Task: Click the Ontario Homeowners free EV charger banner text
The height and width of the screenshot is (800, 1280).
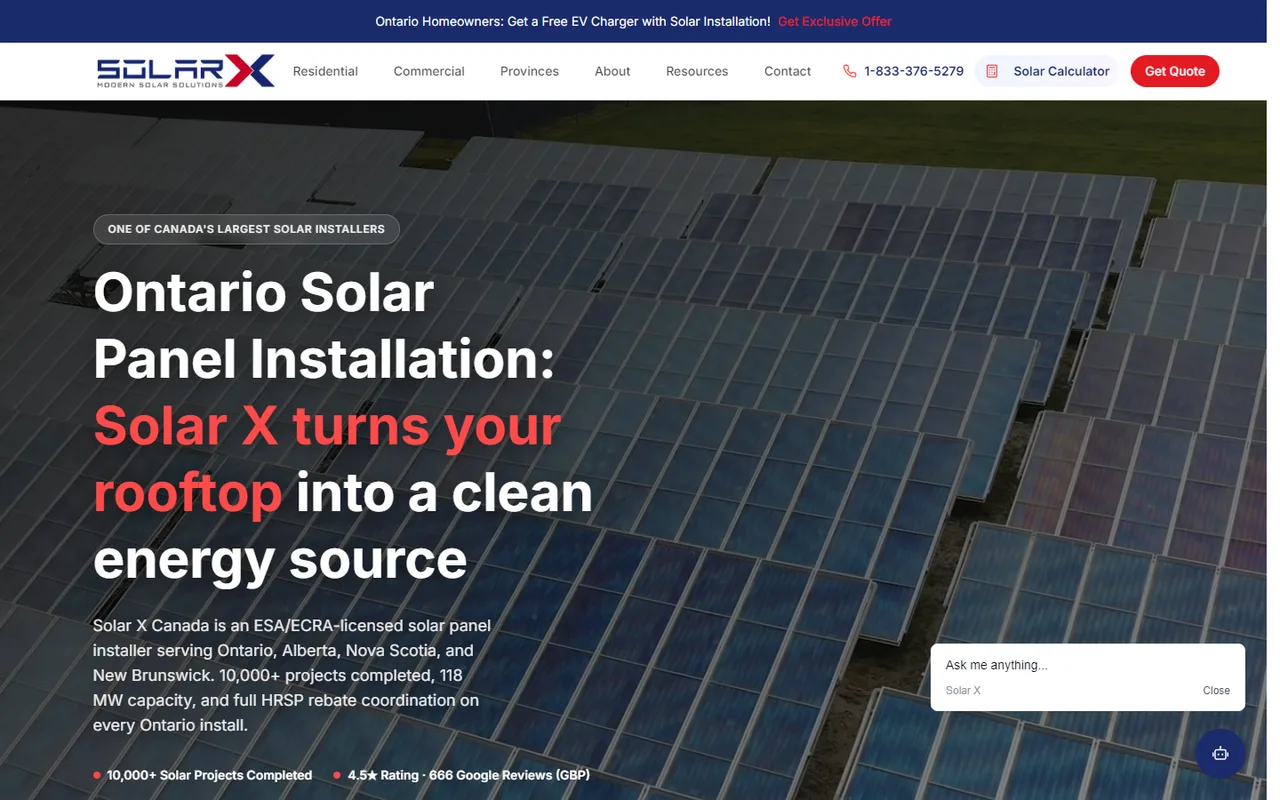Action: [573, 21]
